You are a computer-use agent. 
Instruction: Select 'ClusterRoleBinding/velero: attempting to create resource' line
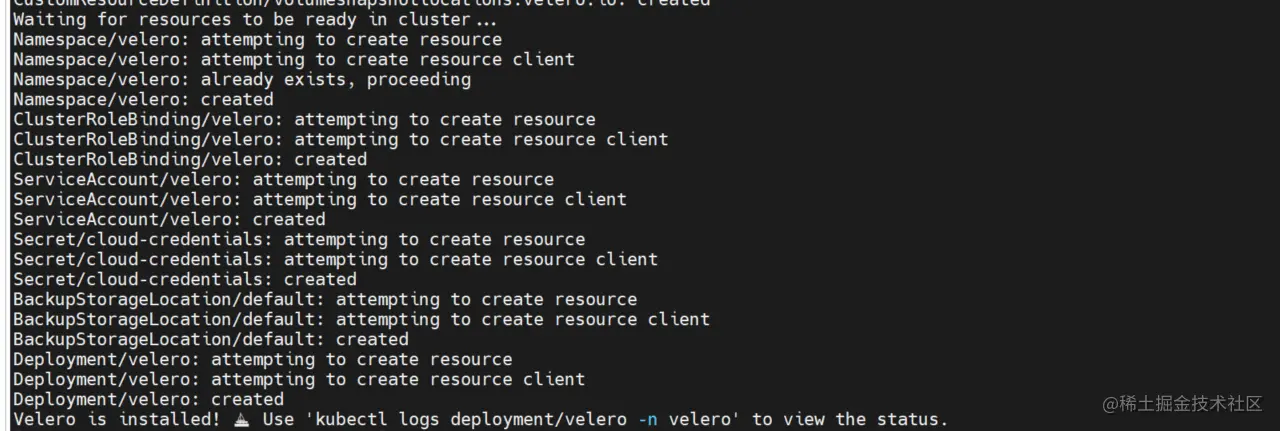coord(304,119)
